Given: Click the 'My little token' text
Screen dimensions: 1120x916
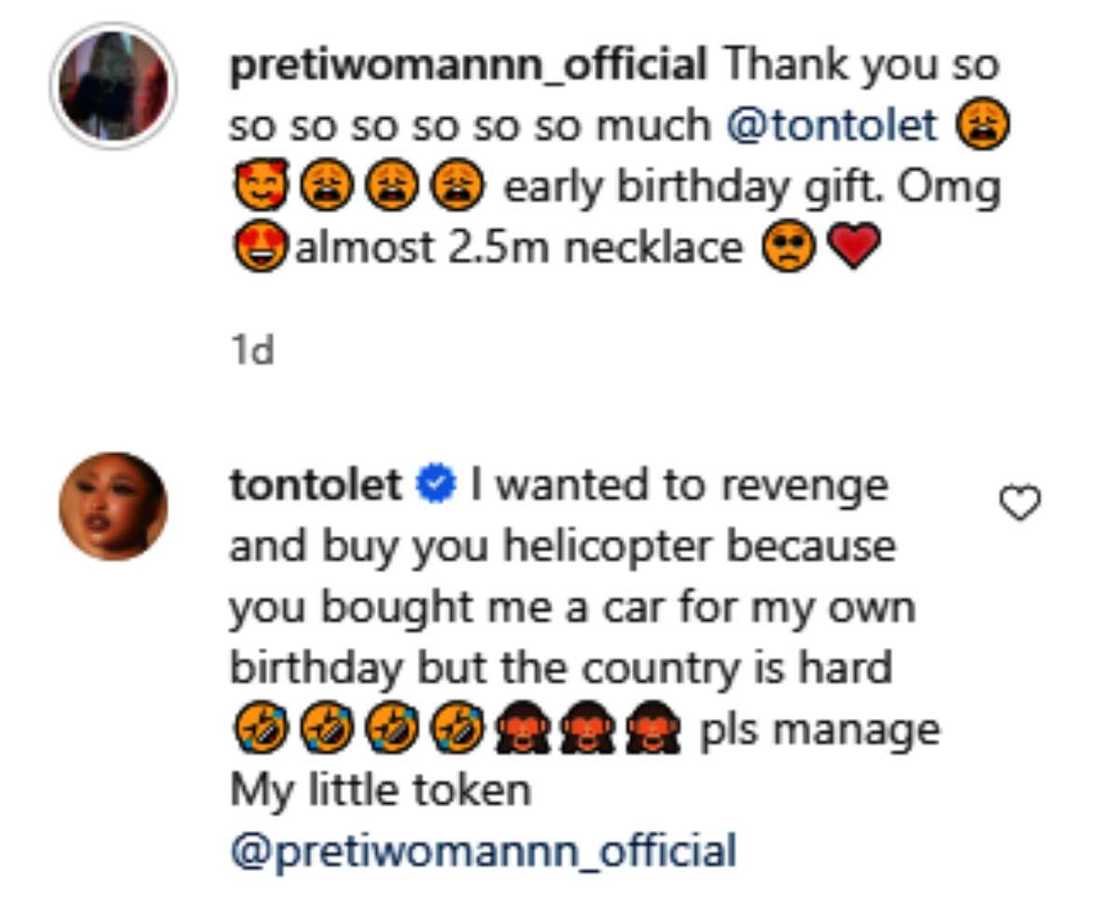Looking at the screenshot, I should [x=380, y=791].
